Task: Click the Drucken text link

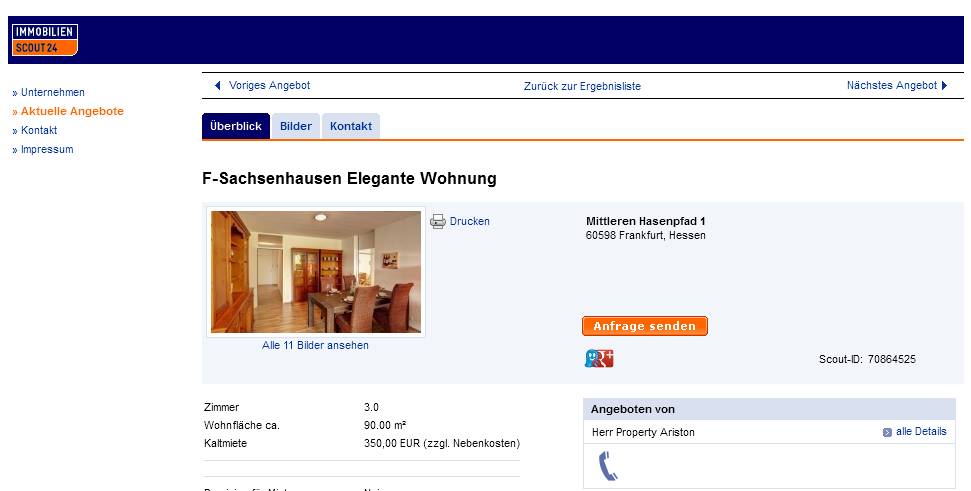Action: coord(469,221)
